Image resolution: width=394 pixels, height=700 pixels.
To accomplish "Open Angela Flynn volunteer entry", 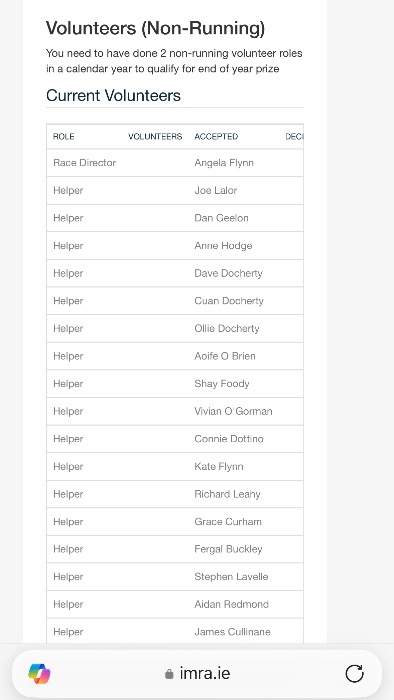I will tap(224, 163).
